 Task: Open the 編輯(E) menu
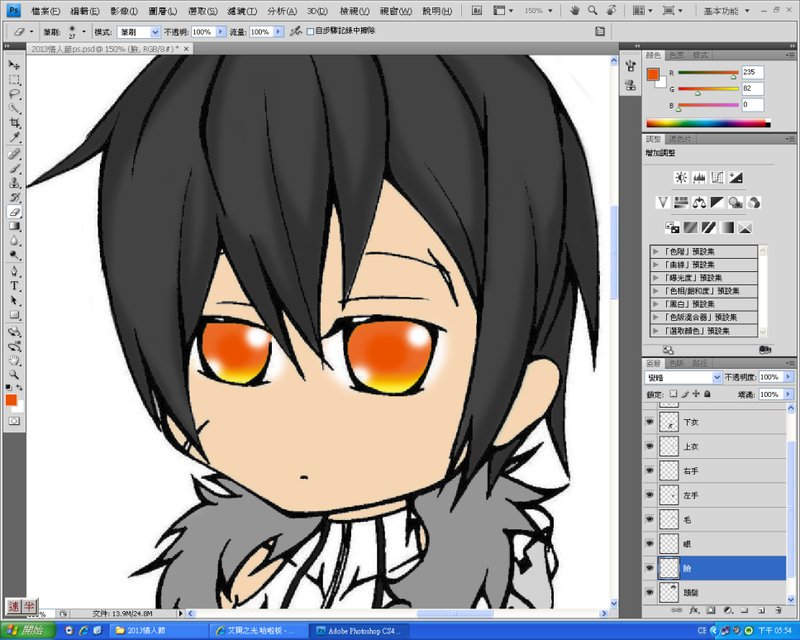tap(84, 11)
